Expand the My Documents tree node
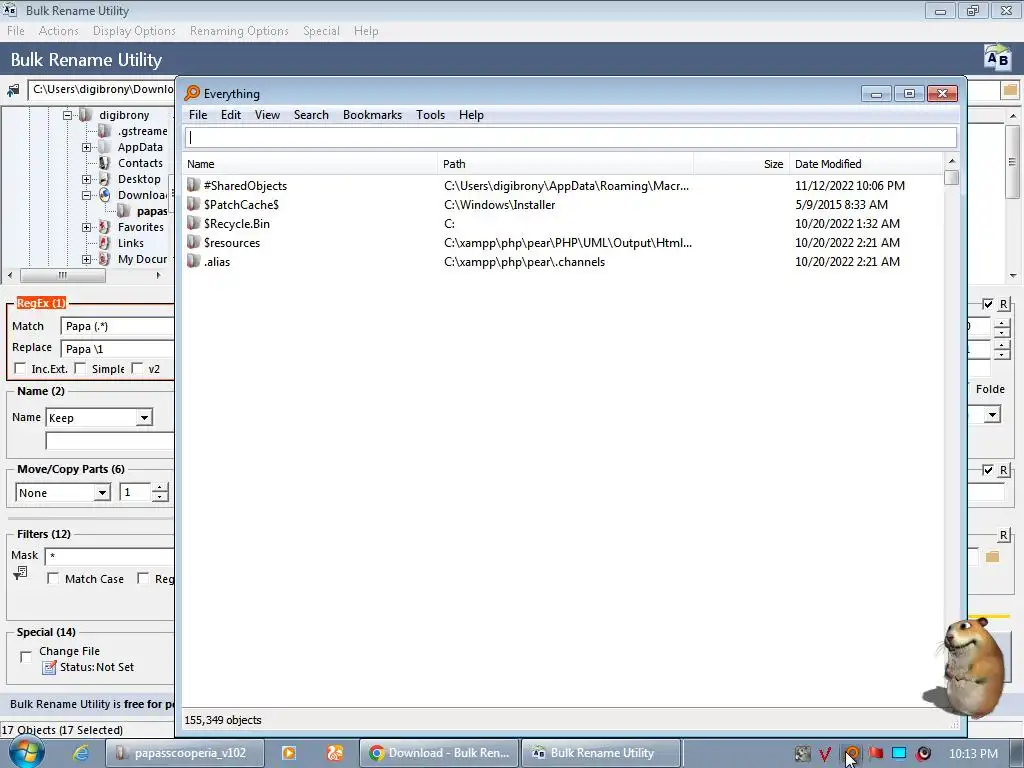This screenshot has width=1024, height=768. tap(86, 259)
